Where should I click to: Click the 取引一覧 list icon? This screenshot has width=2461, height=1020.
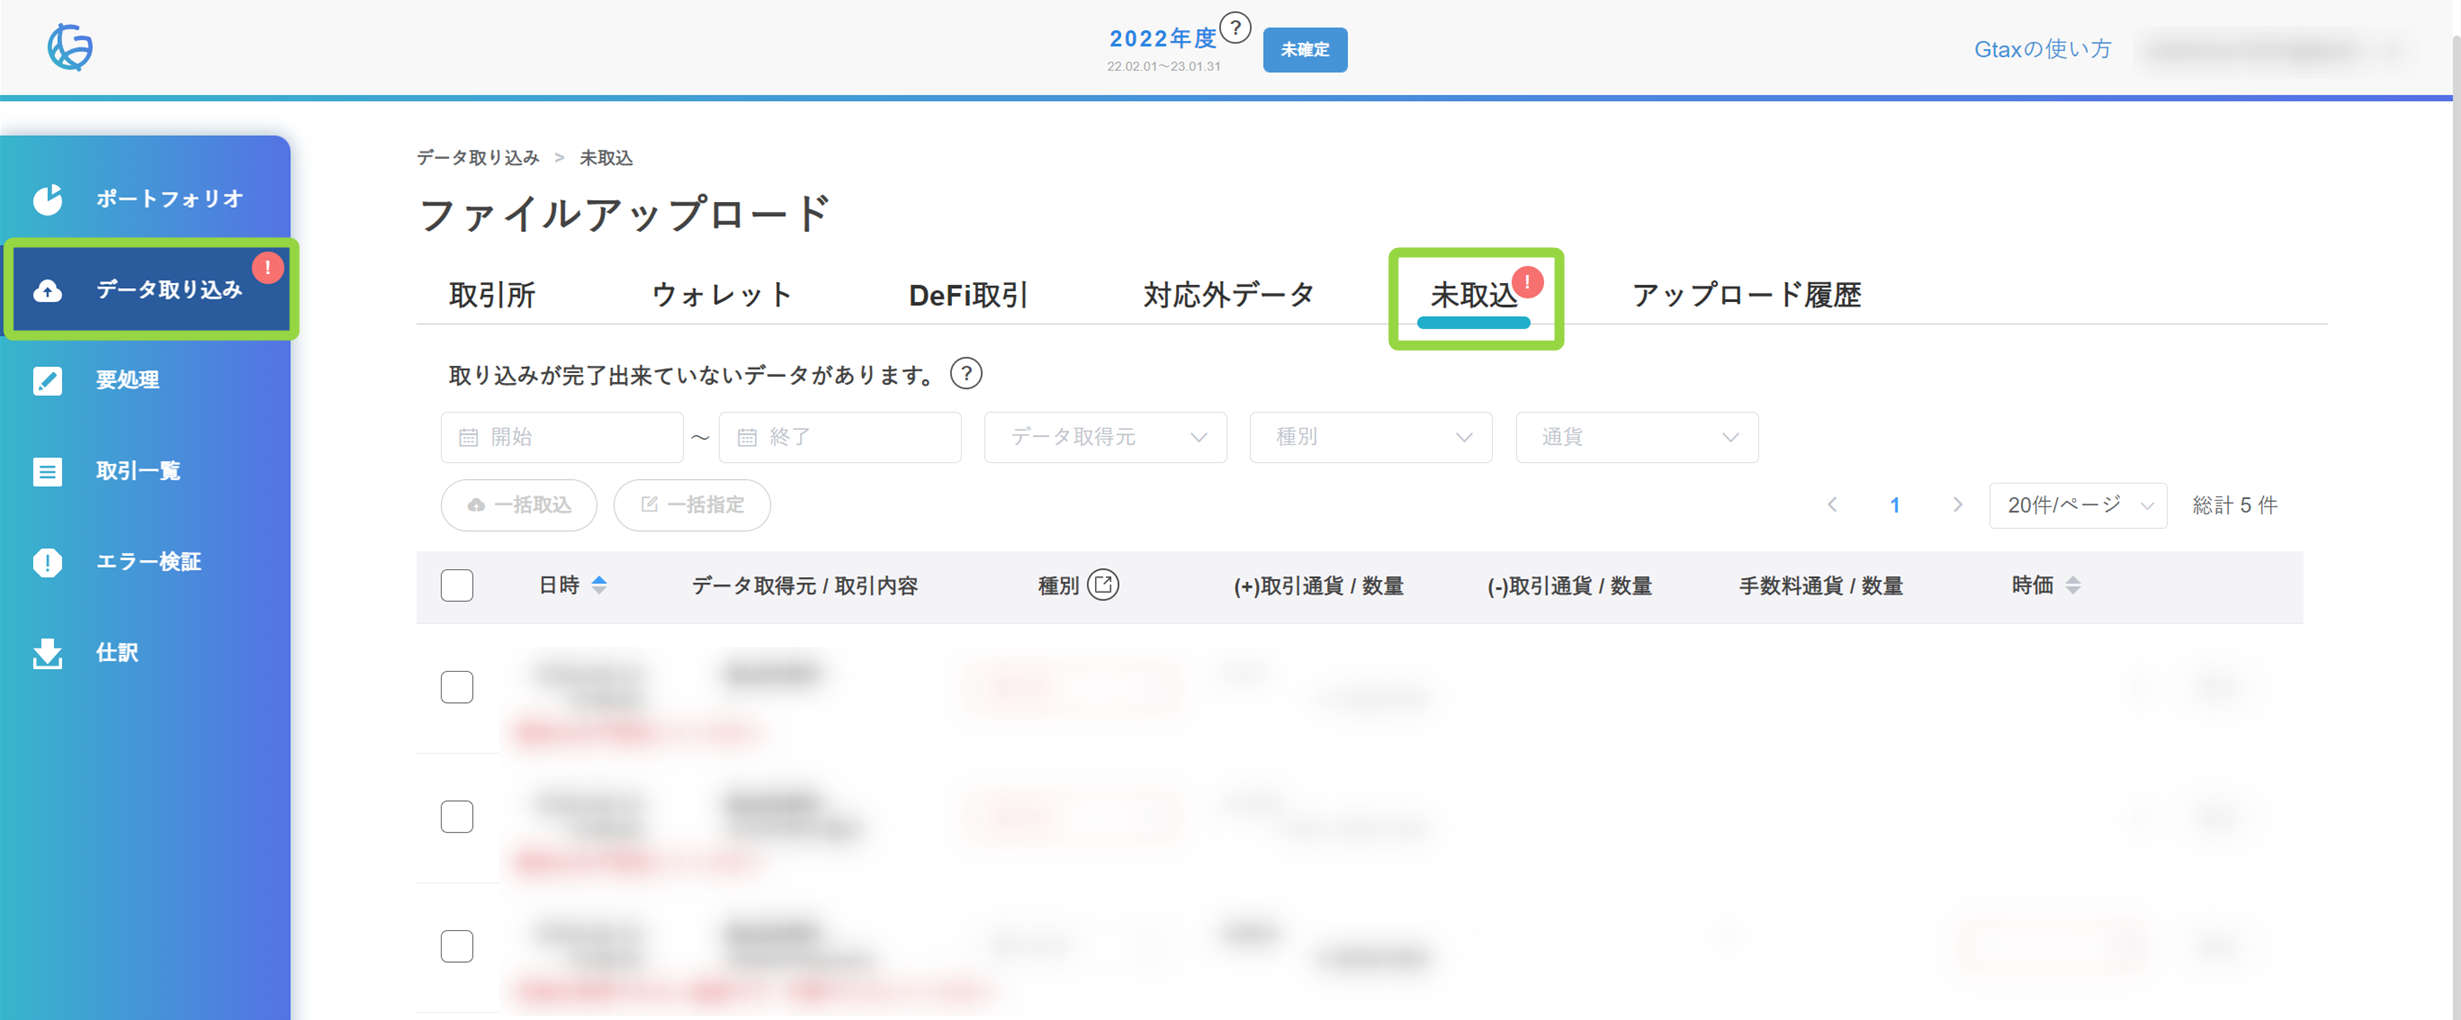(47, 471)
